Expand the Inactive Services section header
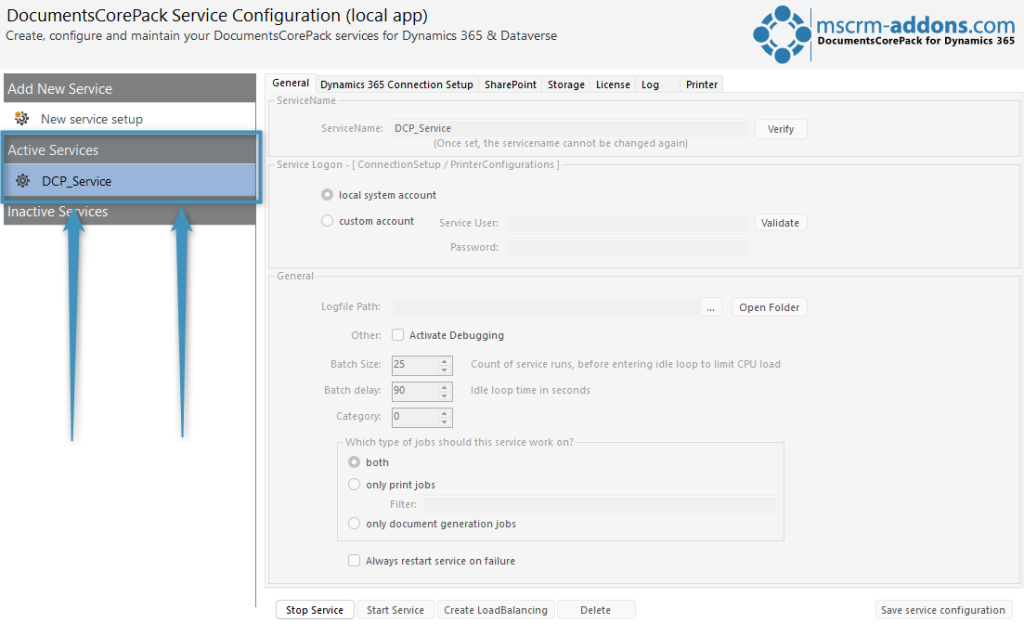Viewport: 1024px width, 636px height. pos(129,212)
